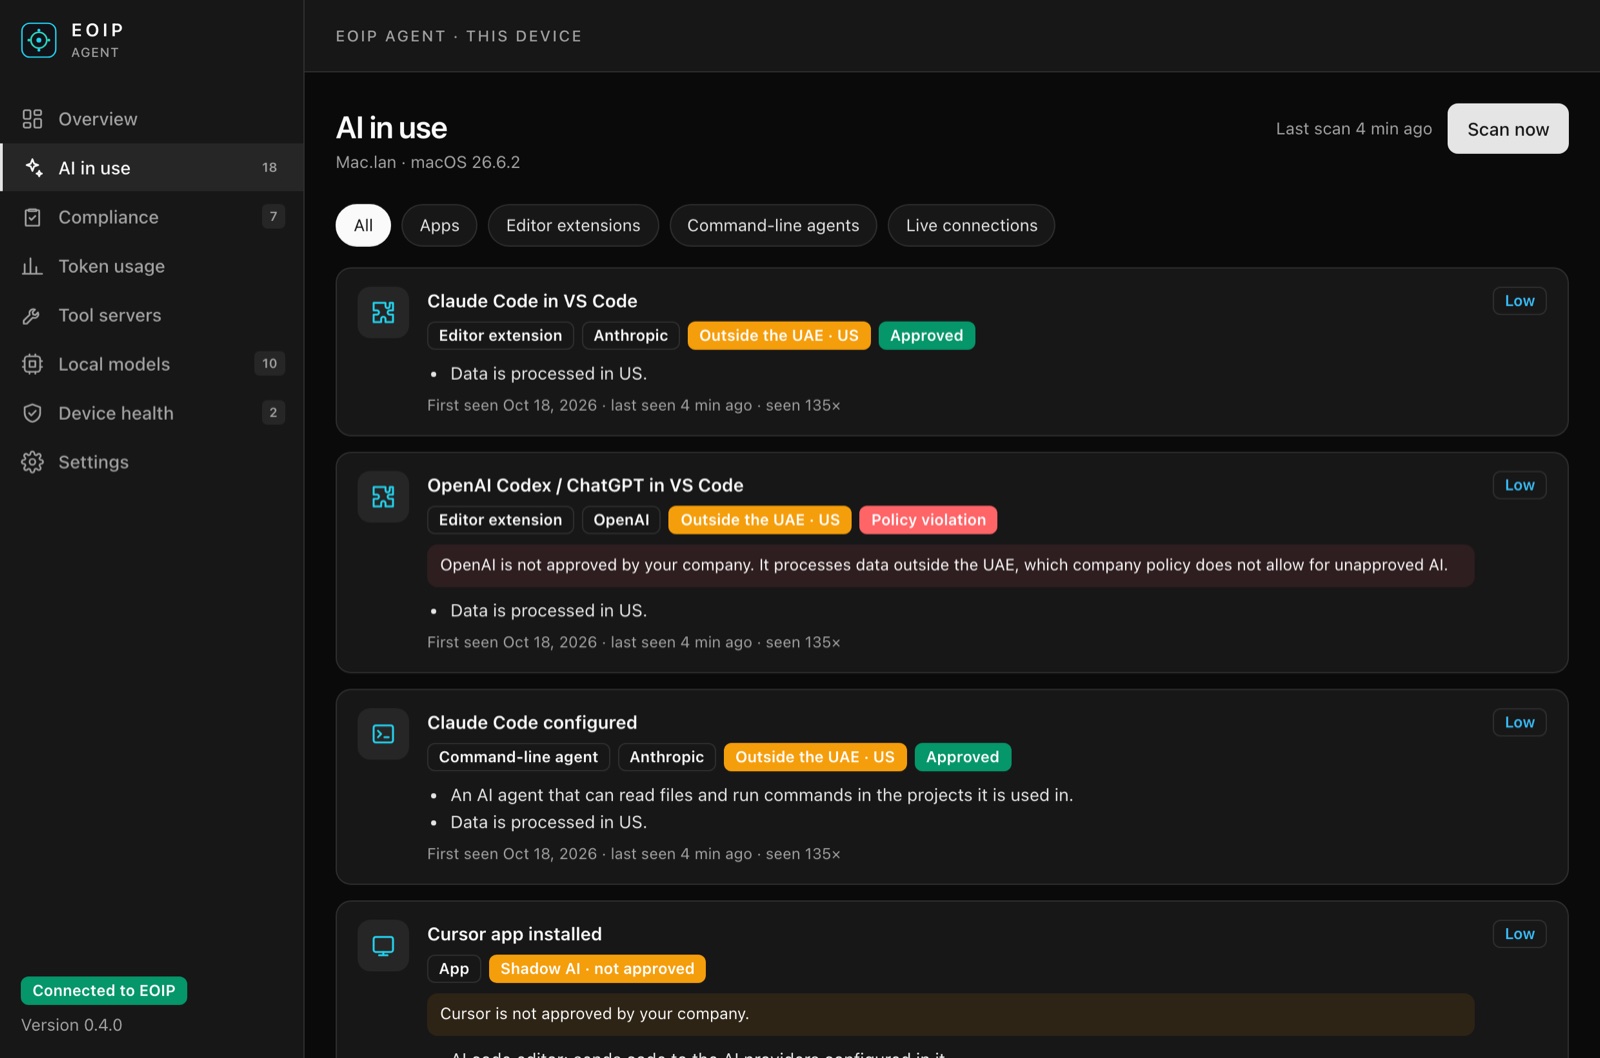Open the Local models section
Viewport: 1600px width, 1058px height.
coord(152,364)
